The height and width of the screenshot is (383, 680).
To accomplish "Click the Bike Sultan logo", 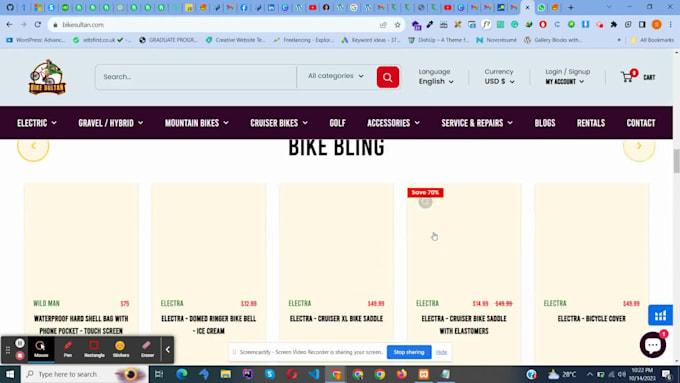I will point(47,77).
